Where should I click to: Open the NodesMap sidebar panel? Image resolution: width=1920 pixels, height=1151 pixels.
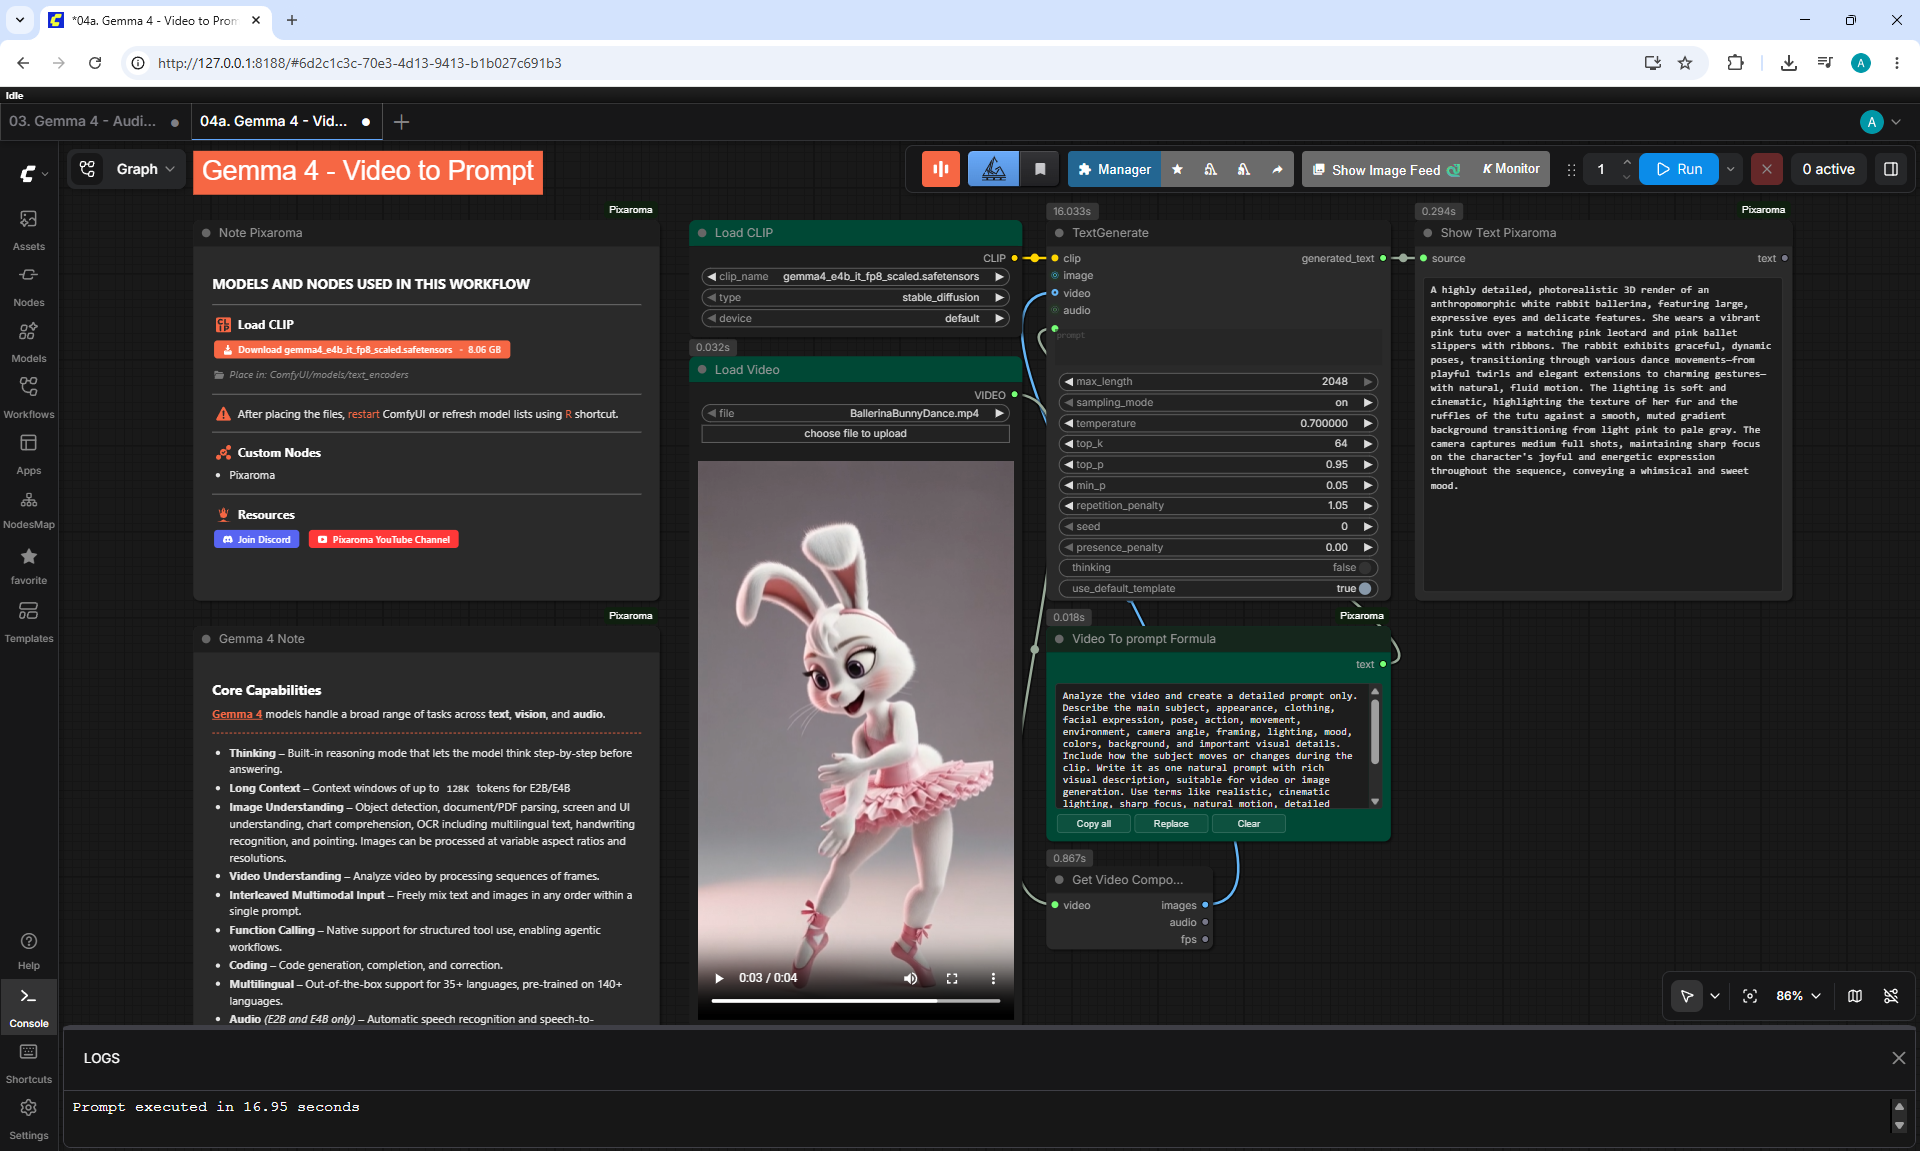[x=29, y=509]
